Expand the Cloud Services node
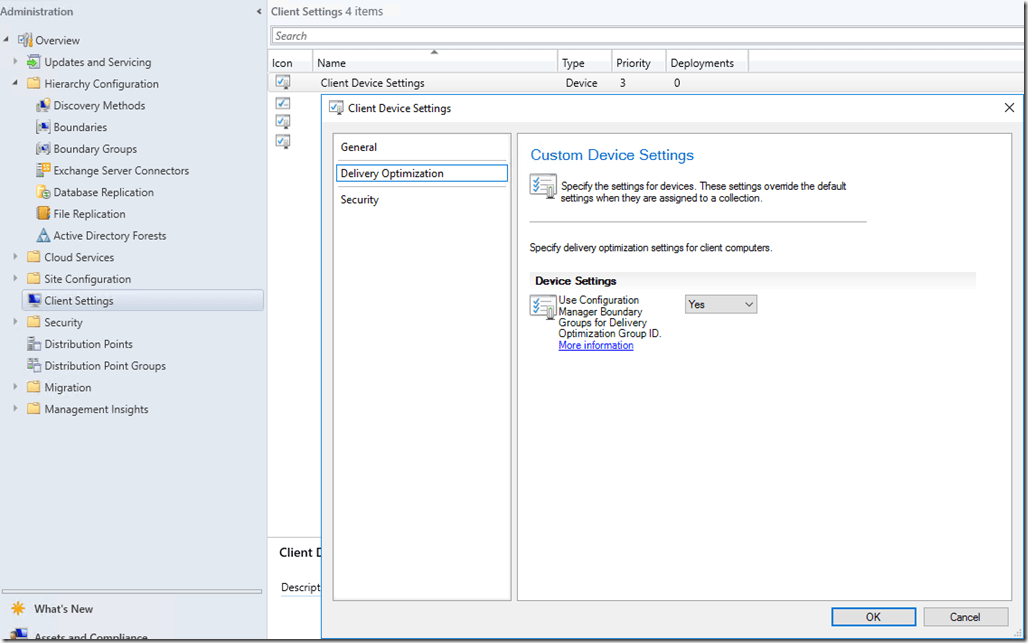Image resolution: width=1028 pixels, height=643 pixels. point(15,257)
